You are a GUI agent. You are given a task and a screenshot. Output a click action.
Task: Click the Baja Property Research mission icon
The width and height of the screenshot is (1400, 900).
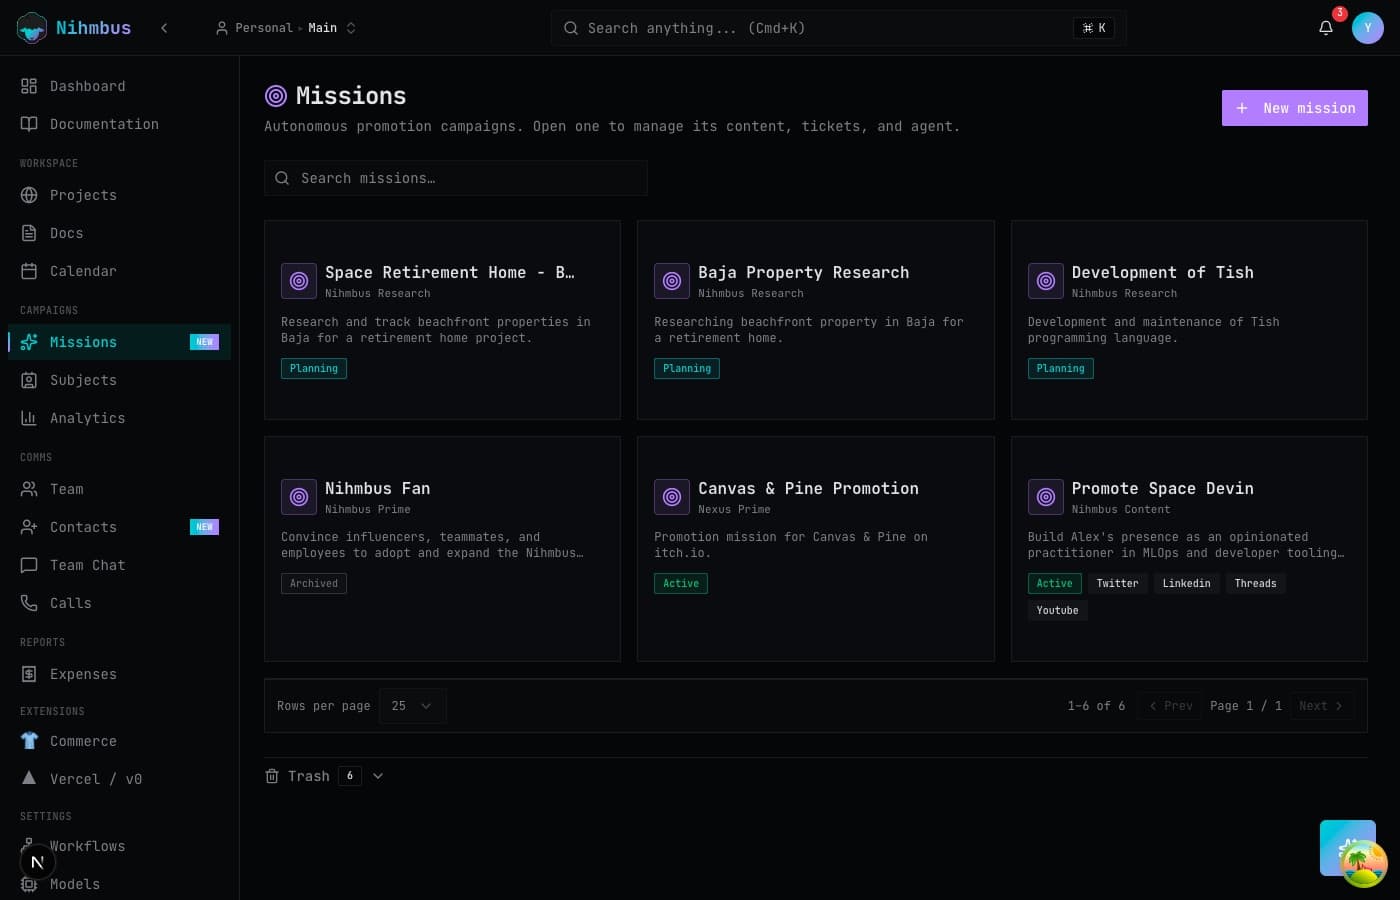(x=672, y=281)
